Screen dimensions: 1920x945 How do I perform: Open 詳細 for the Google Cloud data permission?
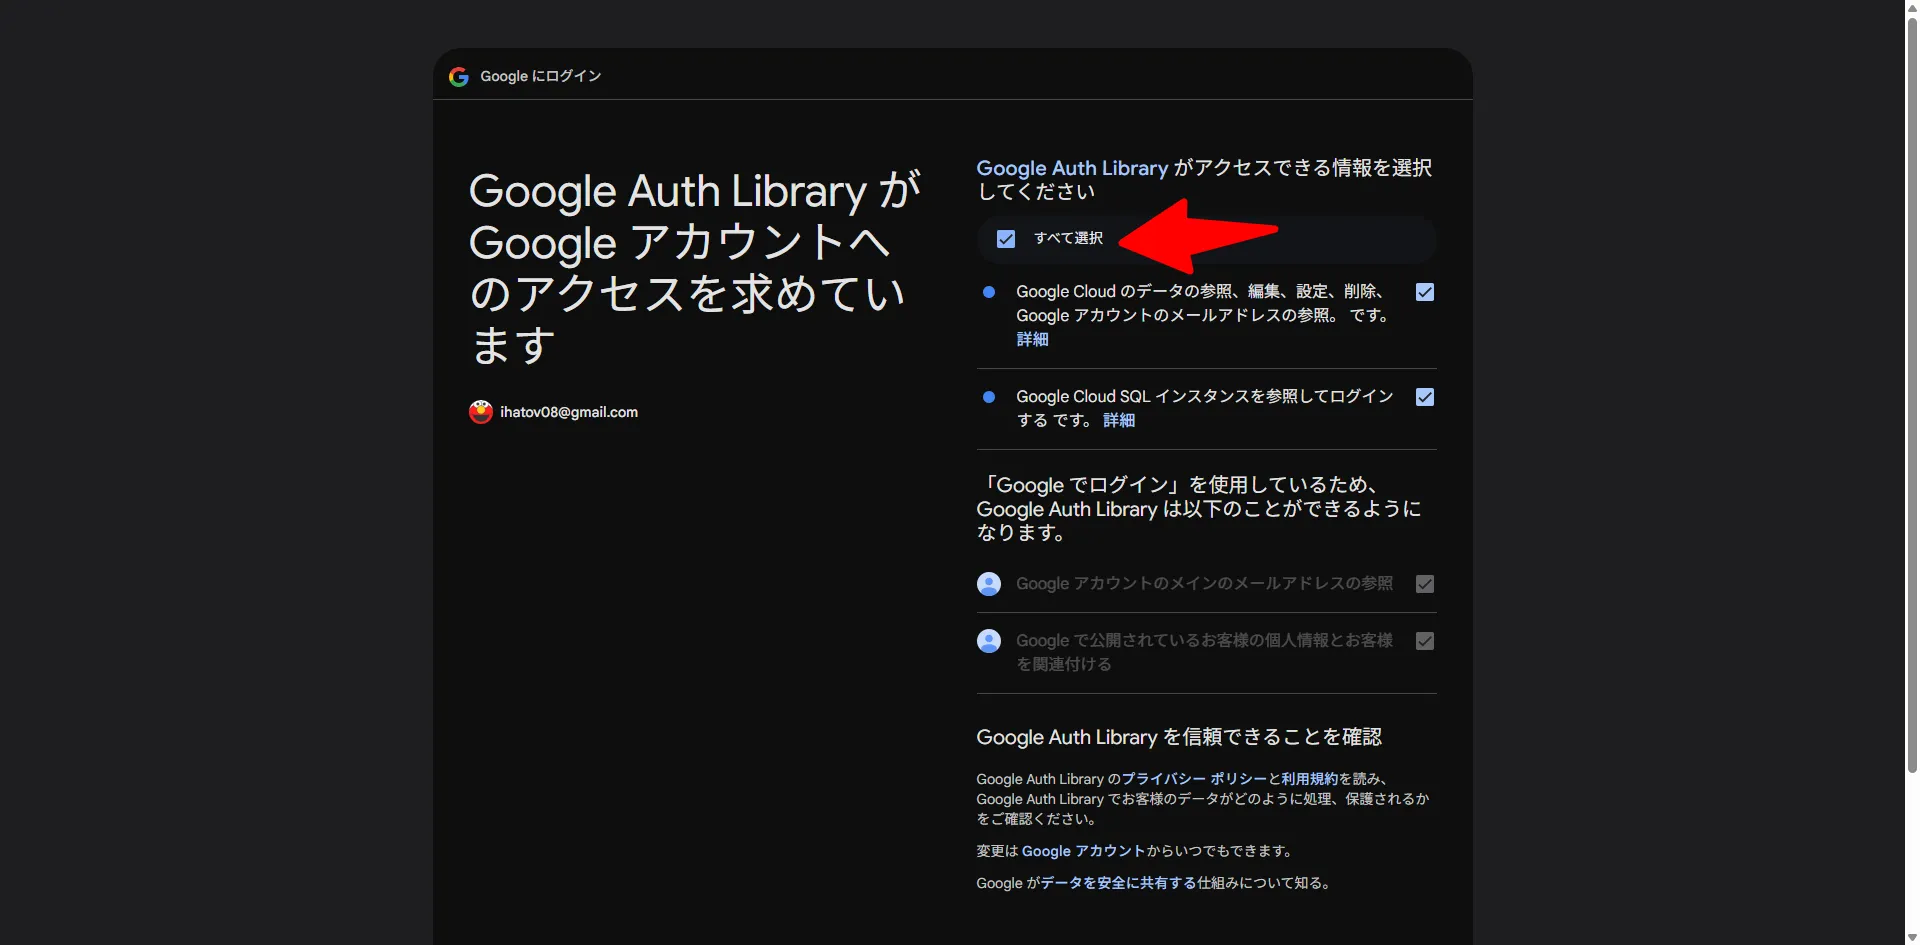click(x=1033, y=339)
